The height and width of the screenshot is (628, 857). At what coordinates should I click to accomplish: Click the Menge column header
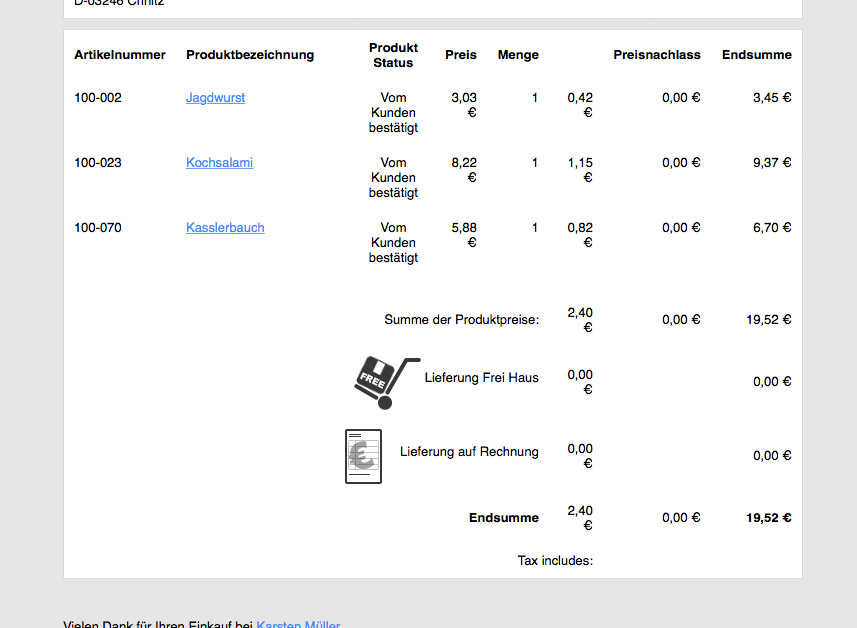pos(518,55)
